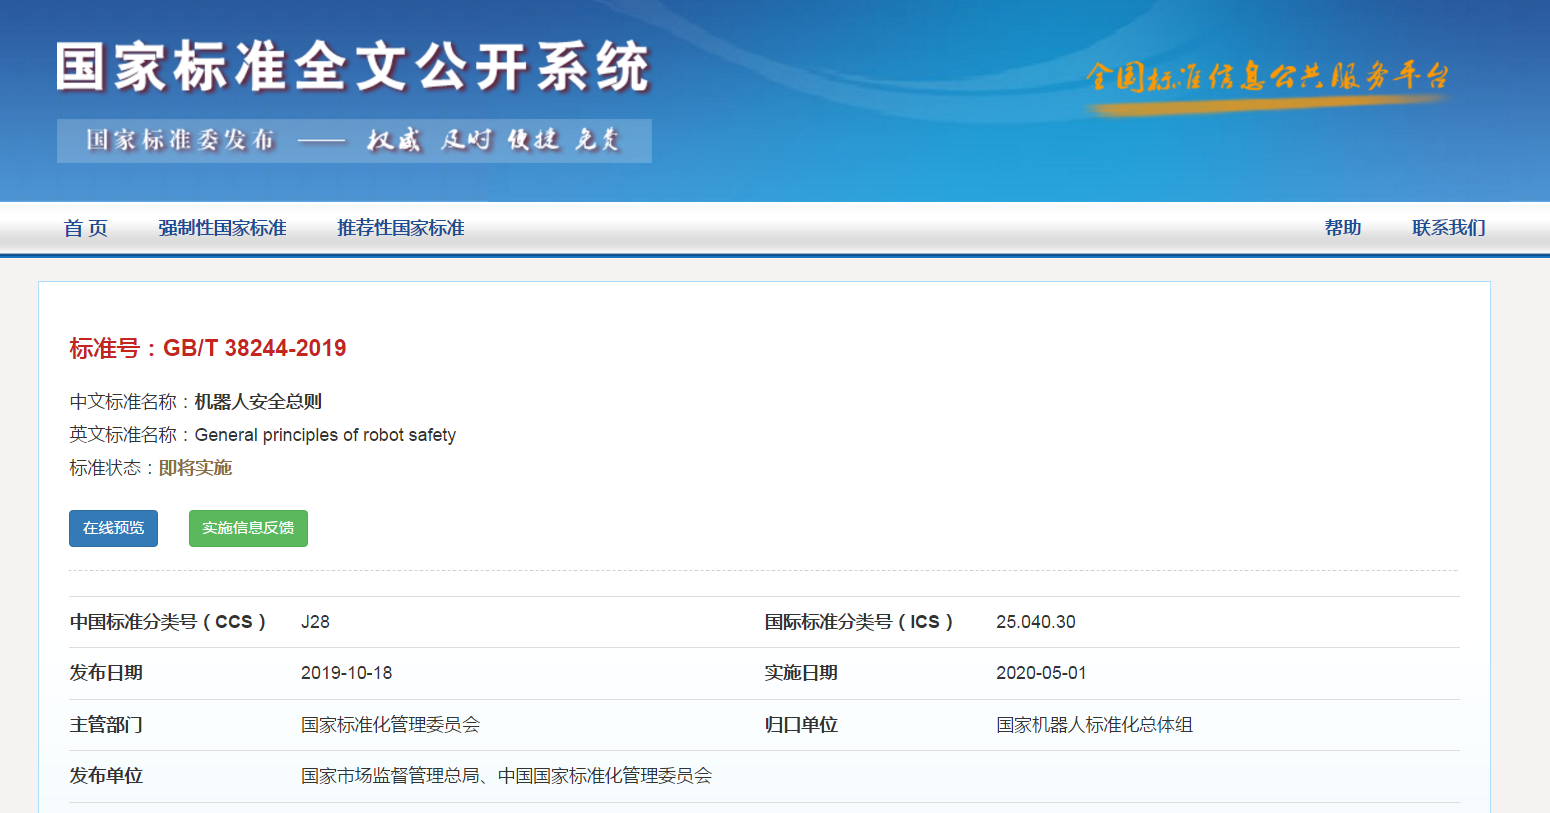Viewport: 1550px width, 813px height.
Task: Click the 国家标准化管理委员会 department value
Action: point(391,725)
